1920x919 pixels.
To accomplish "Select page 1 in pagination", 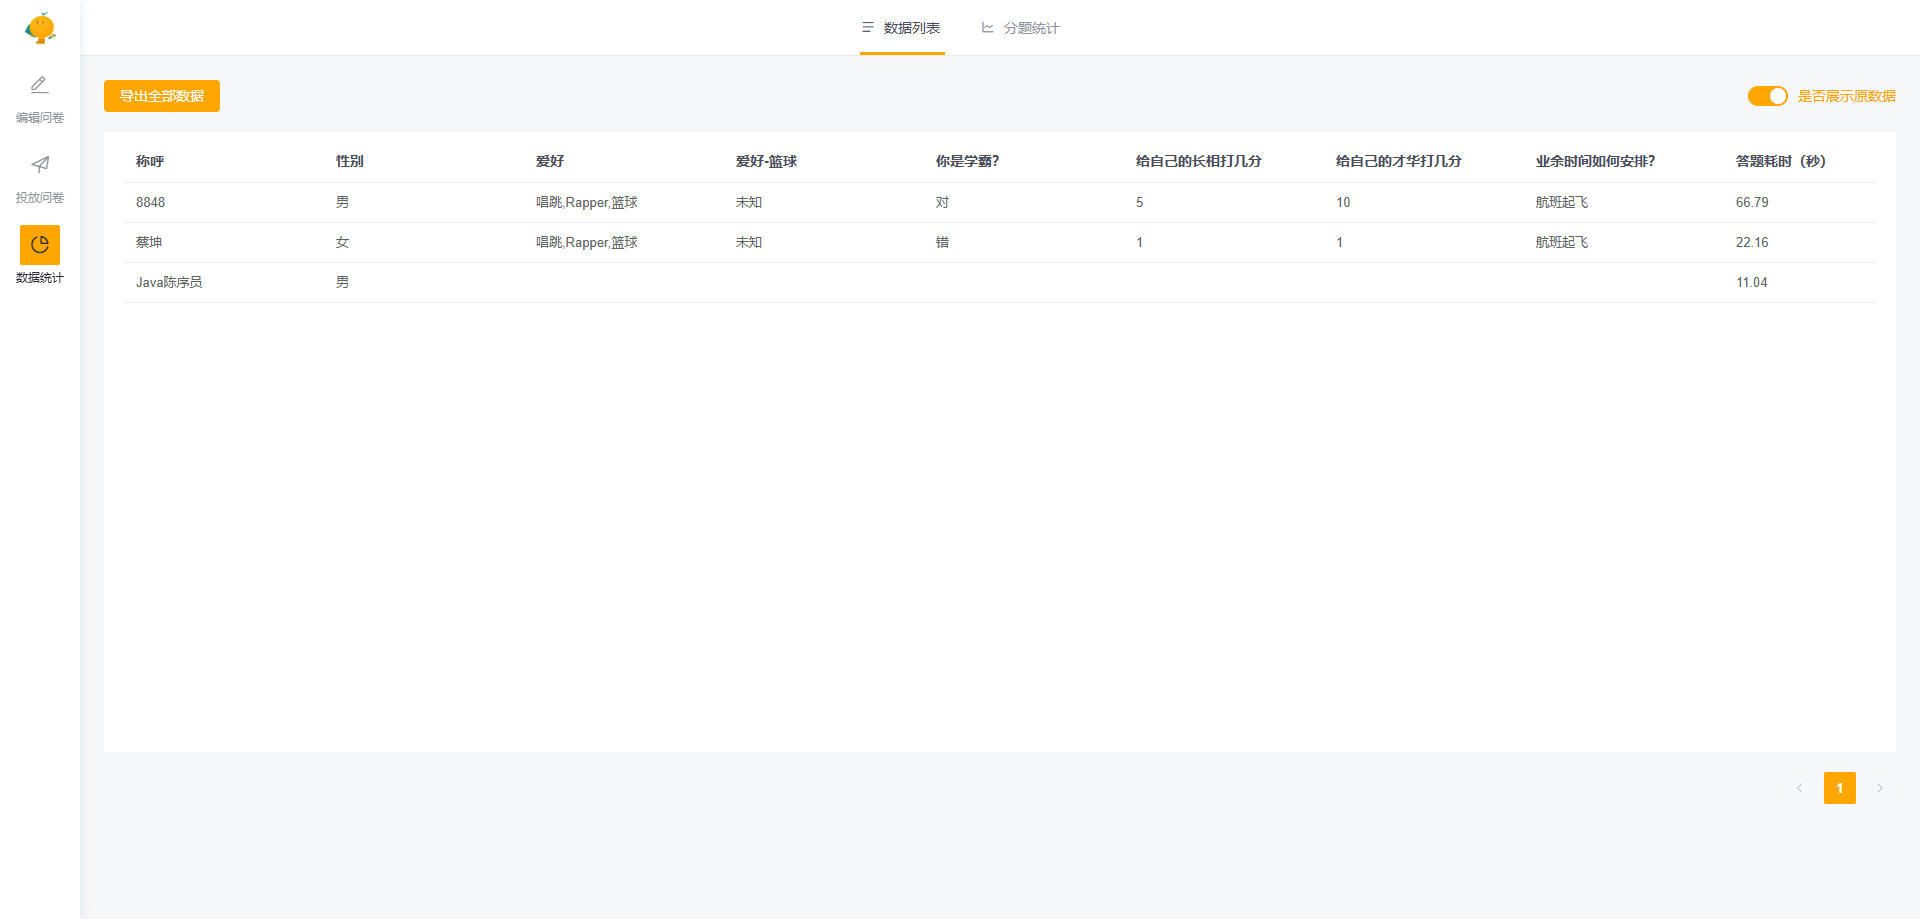I will pos(1839,788).
